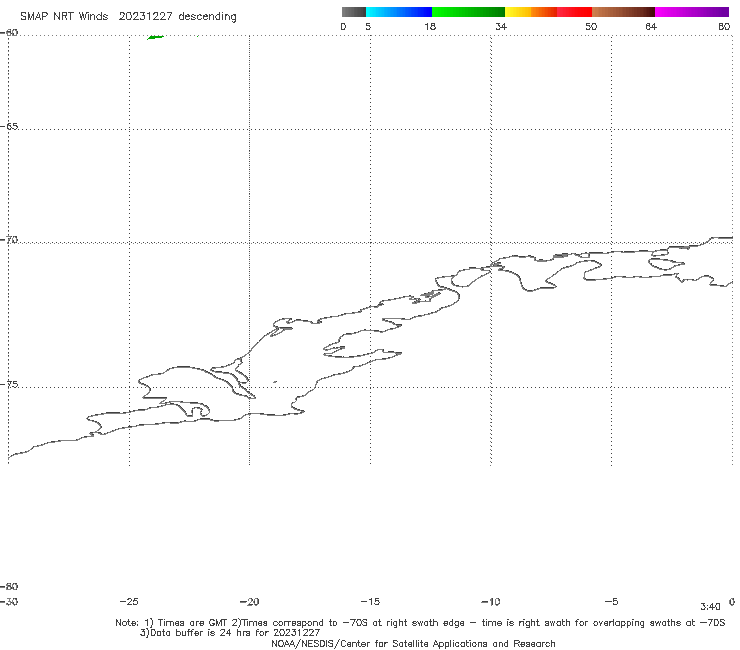Viewport: 740px width, 650px height.
Task: Click the green wind data patch near -60 latitude
Action: pyautogui.click(x=156, y=37)
